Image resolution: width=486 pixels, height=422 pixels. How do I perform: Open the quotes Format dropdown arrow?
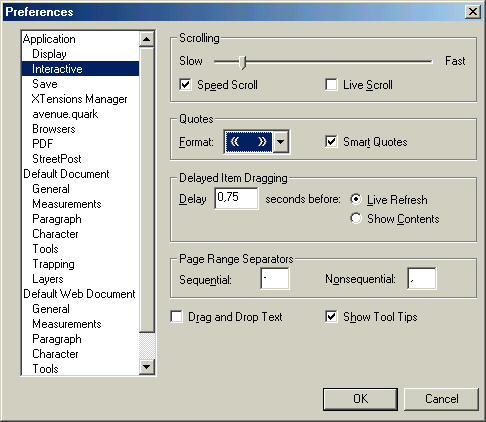click(x=281, y=142)
